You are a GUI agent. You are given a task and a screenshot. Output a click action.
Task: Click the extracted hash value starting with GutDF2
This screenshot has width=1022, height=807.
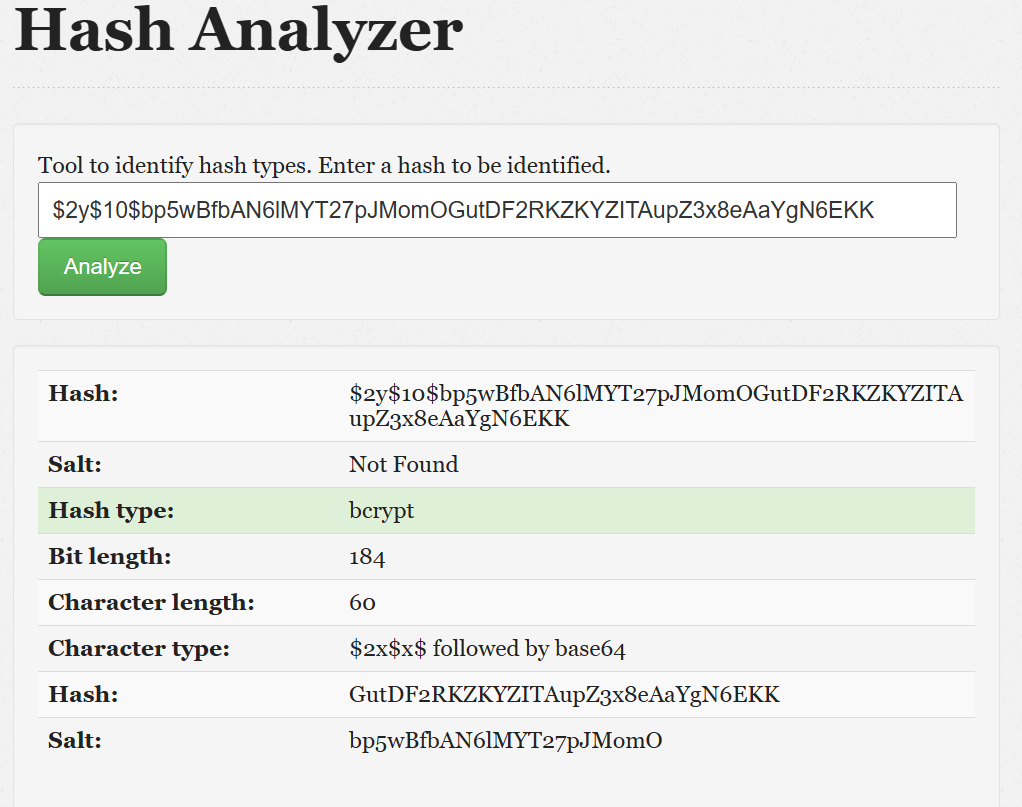point(564,694)
